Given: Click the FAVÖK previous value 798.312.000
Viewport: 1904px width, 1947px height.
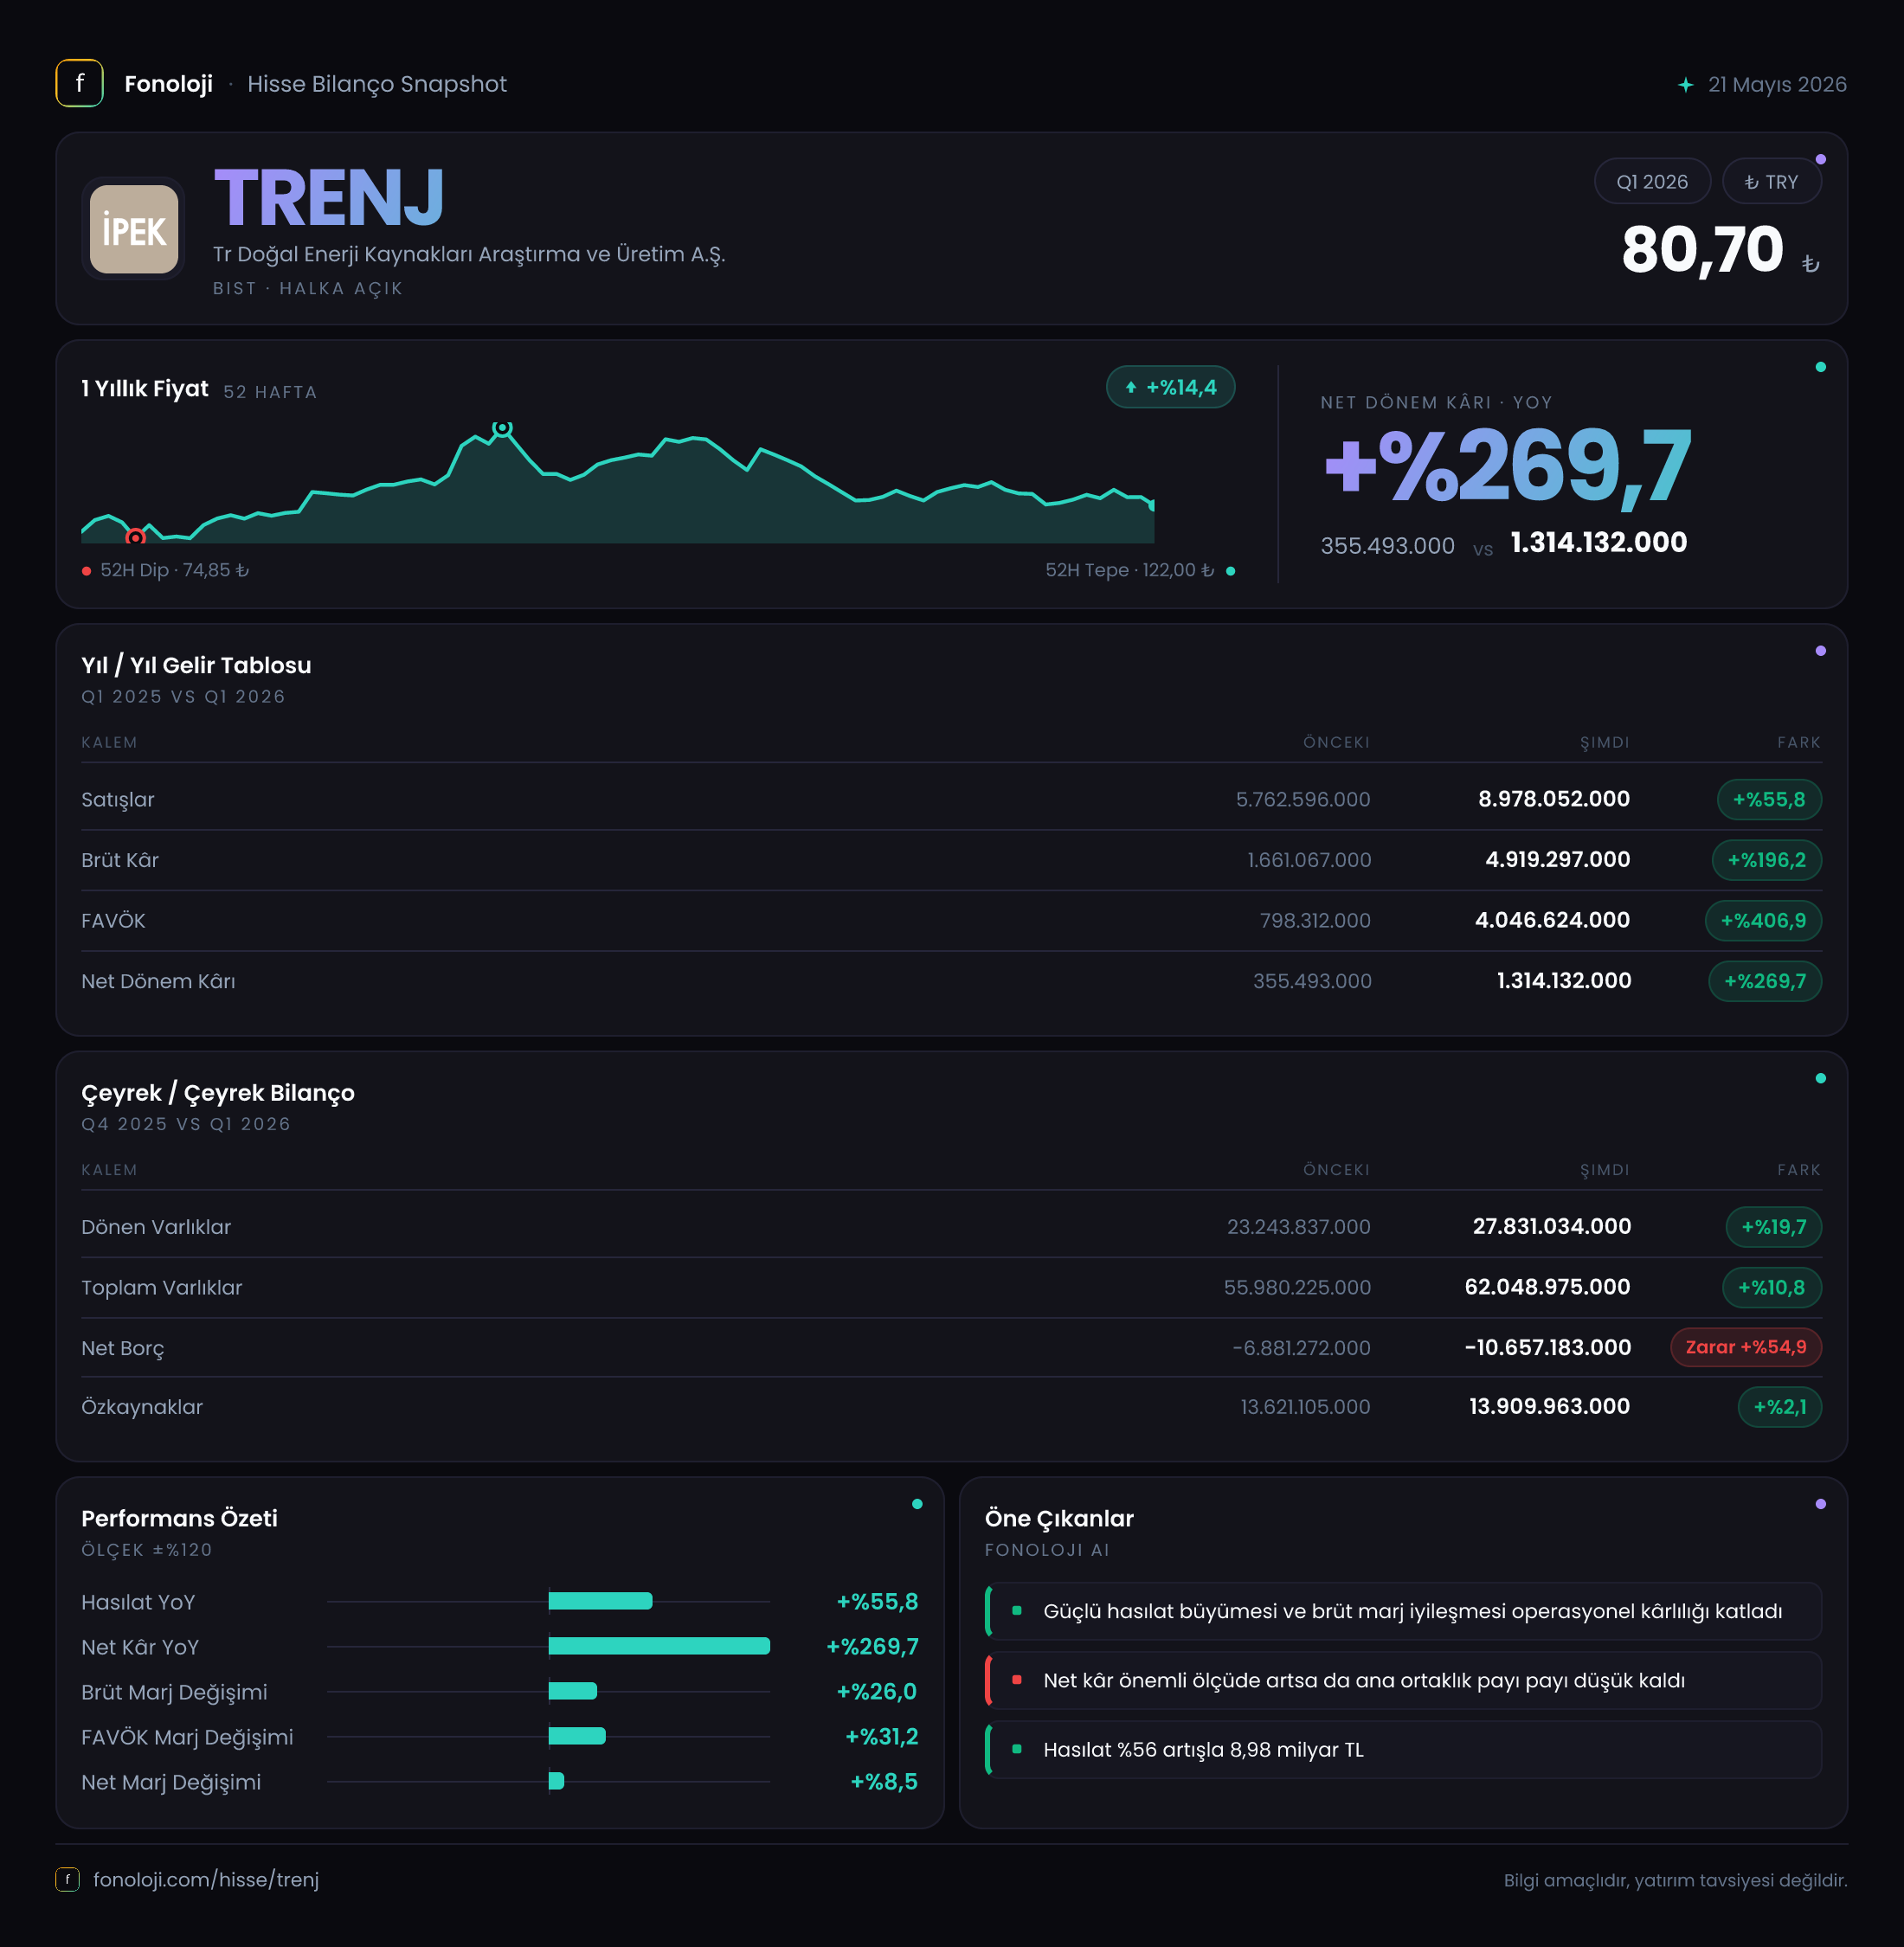Looking at the screenshot, I should (1315, 920).
